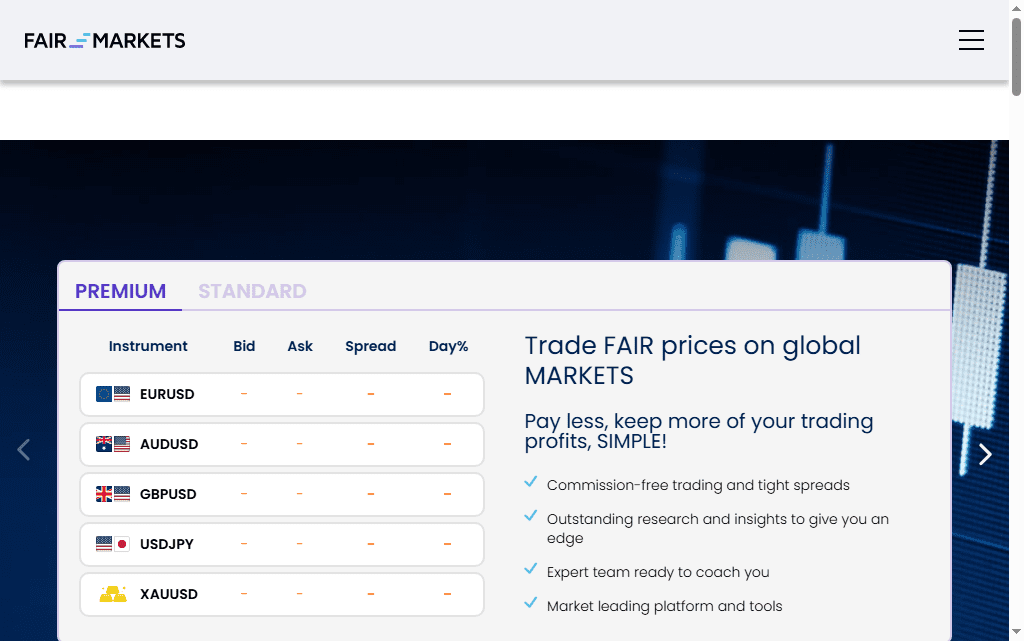Click 'Market leading platform and tools' text
The image size is (1024, 641).
[x=664, y=606]
